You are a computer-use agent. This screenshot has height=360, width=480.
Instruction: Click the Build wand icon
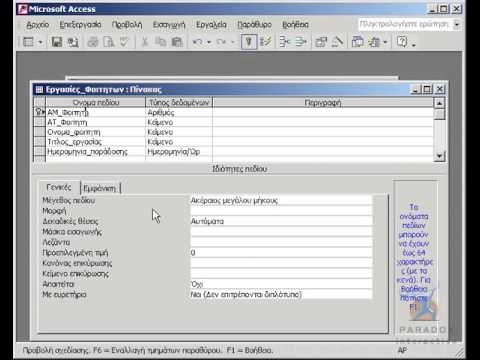(x=337, y=42)
